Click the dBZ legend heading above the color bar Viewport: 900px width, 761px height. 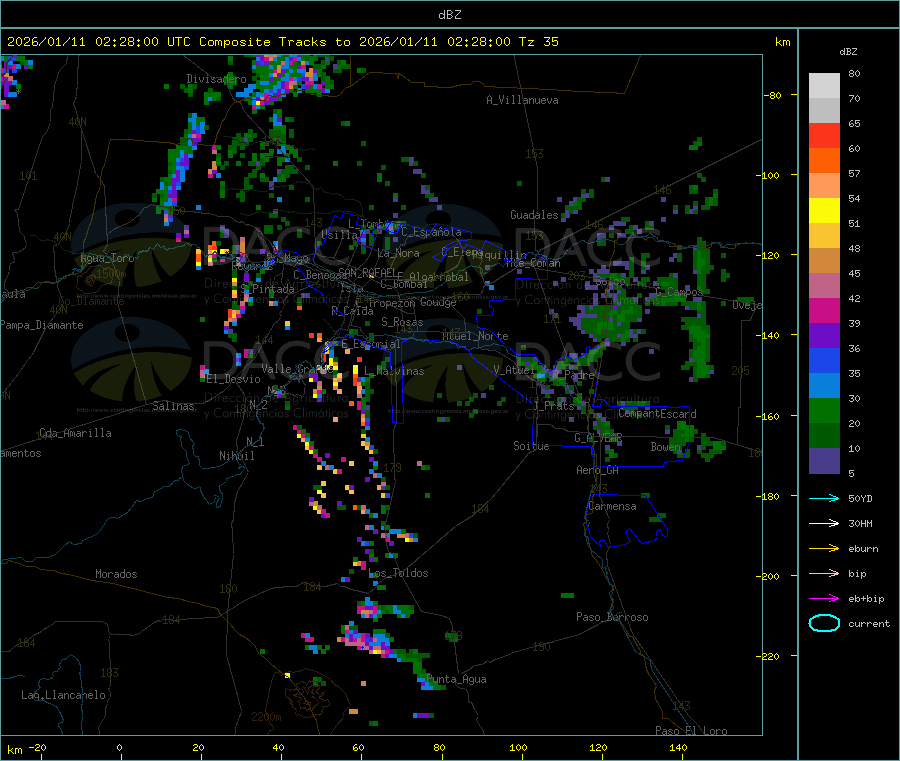pos(848,52)
